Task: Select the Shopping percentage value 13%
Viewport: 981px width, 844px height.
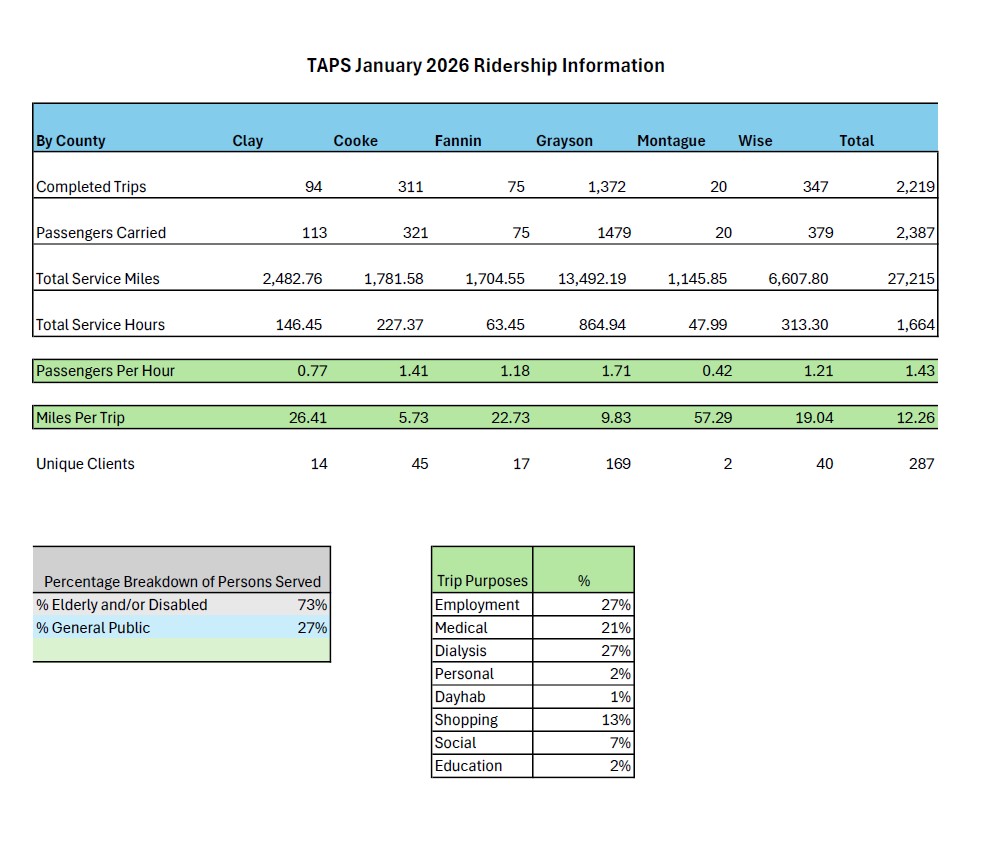Action: 616,720
